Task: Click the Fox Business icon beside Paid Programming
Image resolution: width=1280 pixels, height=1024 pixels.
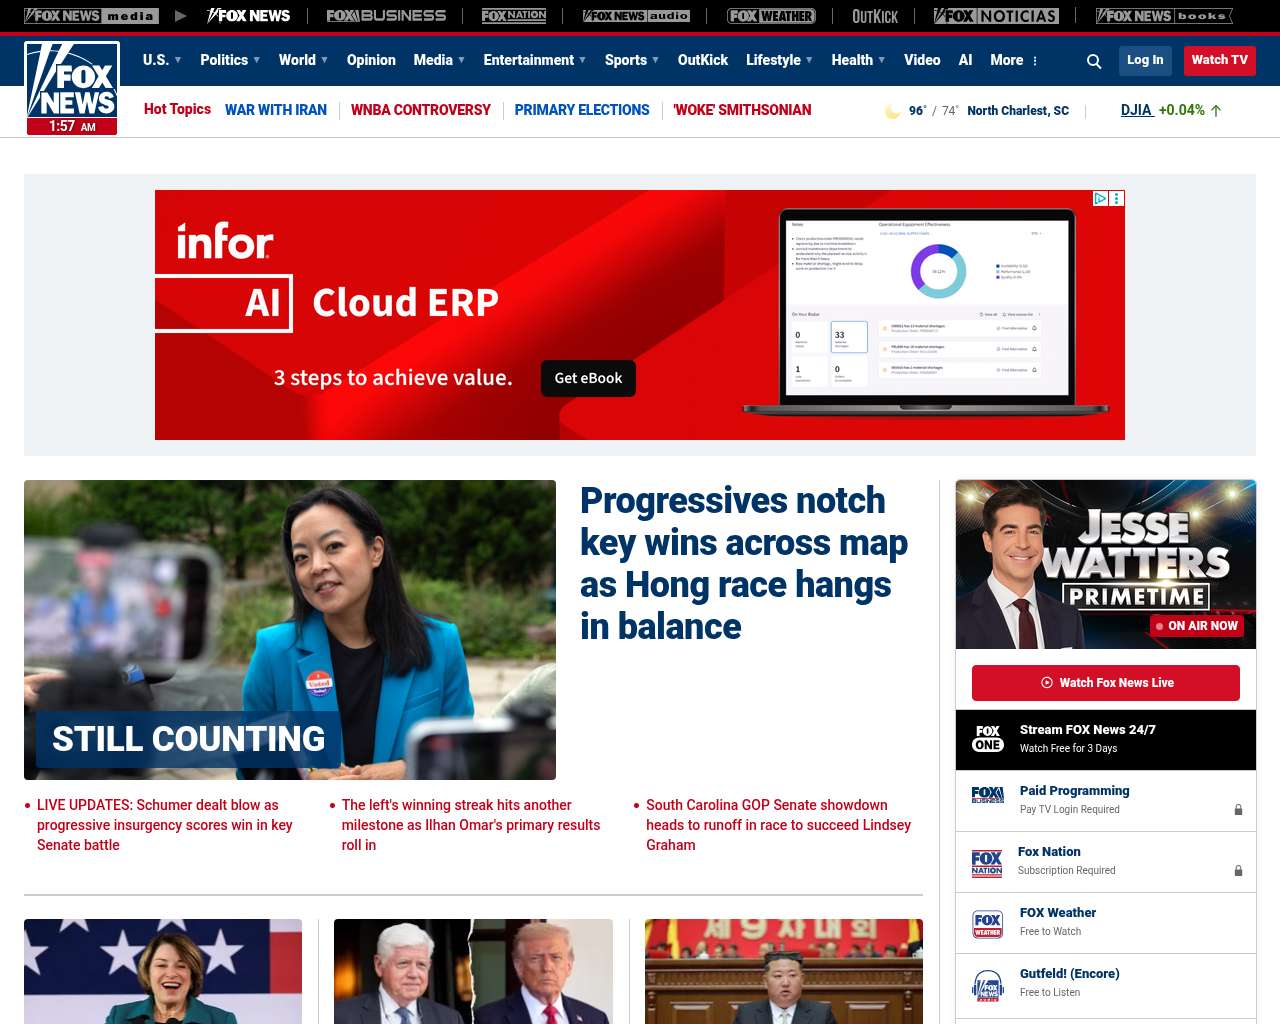Action: coord(988,795)
